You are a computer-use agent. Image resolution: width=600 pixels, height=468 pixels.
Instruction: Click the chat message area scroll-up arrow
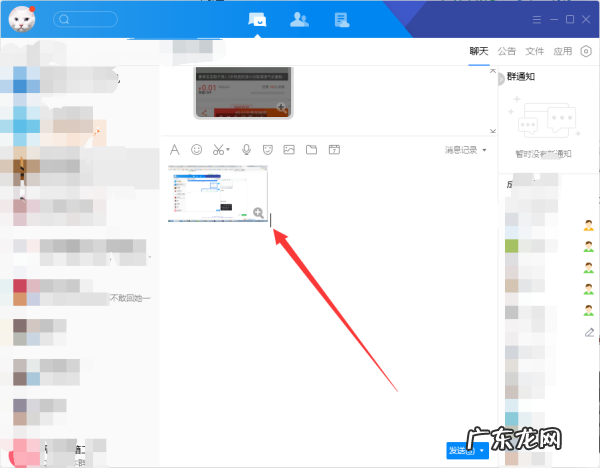(493, 71)
